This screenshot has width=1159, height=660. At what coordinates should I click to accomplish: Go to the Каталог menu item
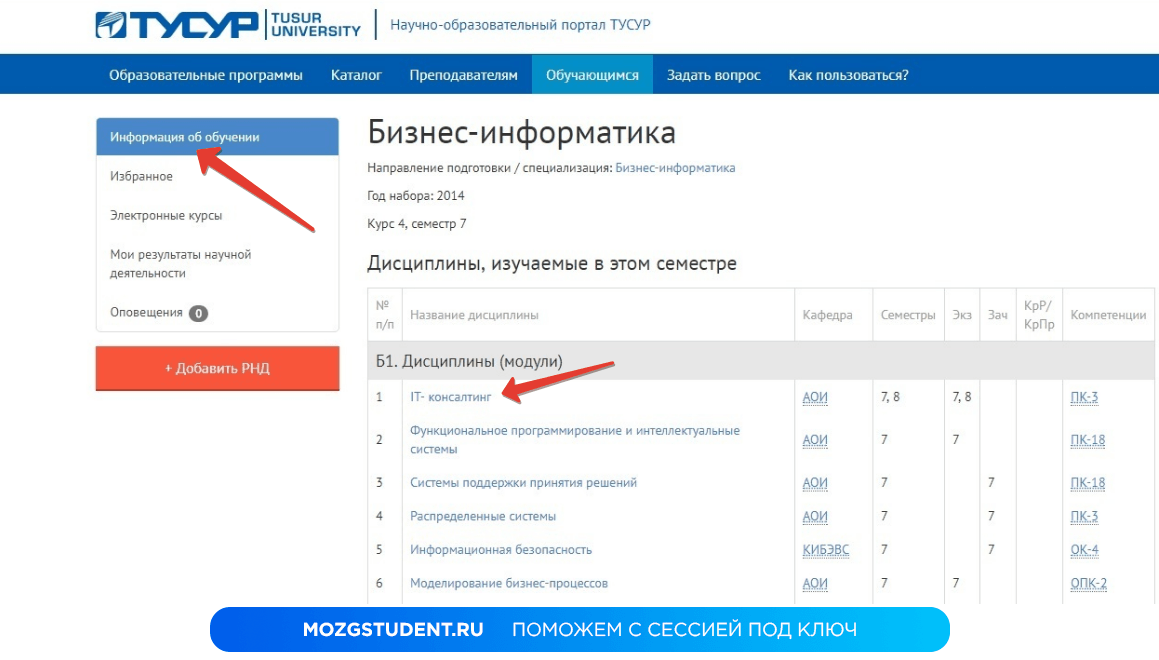(x=356, y=75)
